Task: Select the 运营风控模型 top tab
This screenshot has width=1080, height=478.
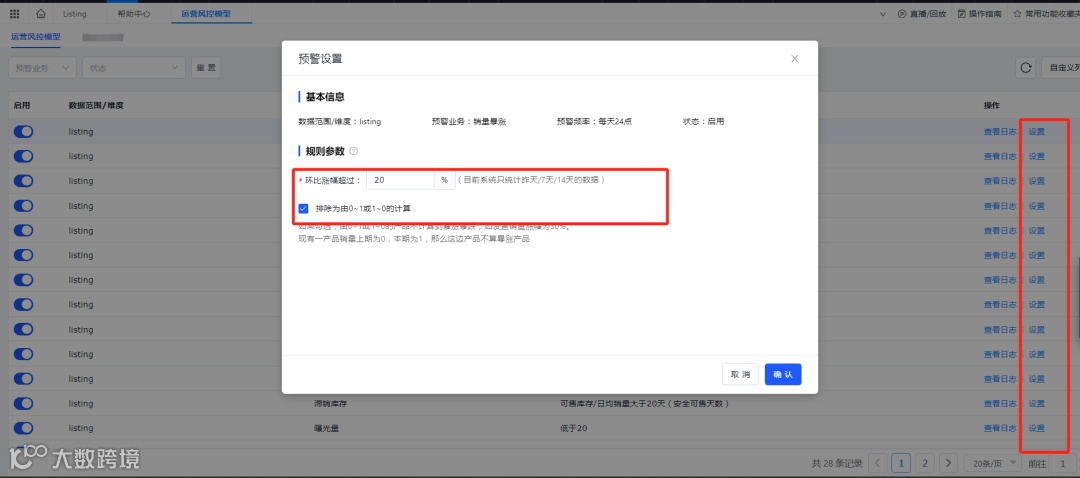Action: click(206, 14)
